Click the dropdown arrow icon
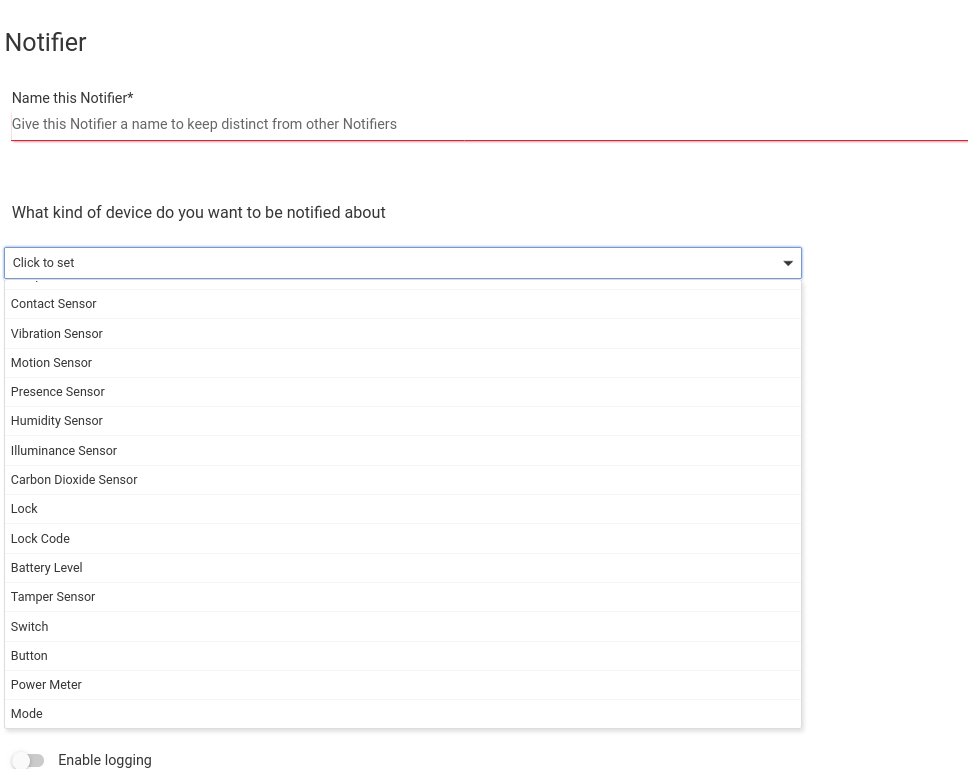The width and height of the screenshot is (968, 769). [788, 263]
